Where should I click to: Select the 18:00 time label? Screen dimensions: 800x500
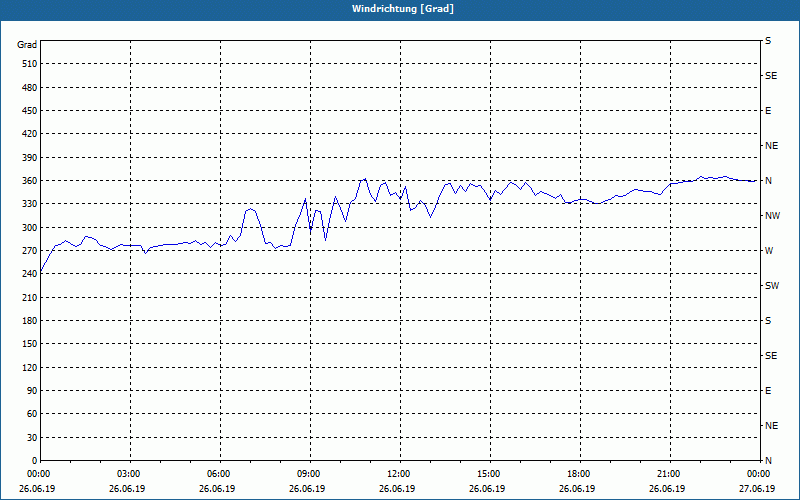[581, 474]
